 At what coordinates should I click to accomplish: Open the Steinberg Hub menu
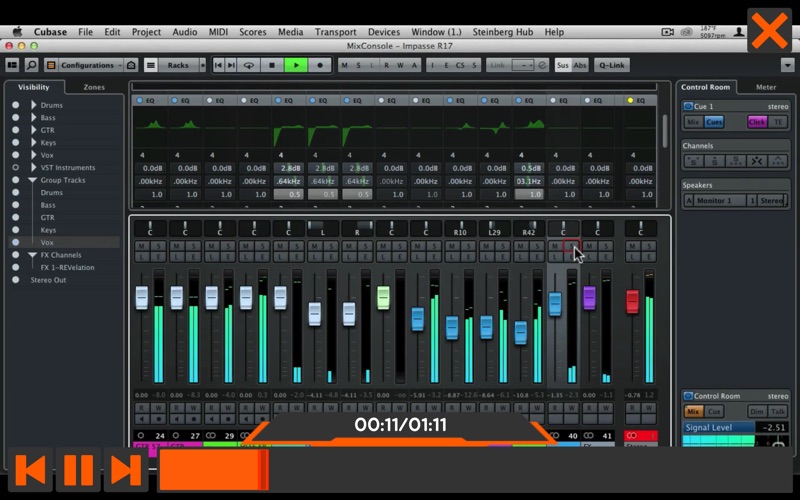(x=503, y=32)
